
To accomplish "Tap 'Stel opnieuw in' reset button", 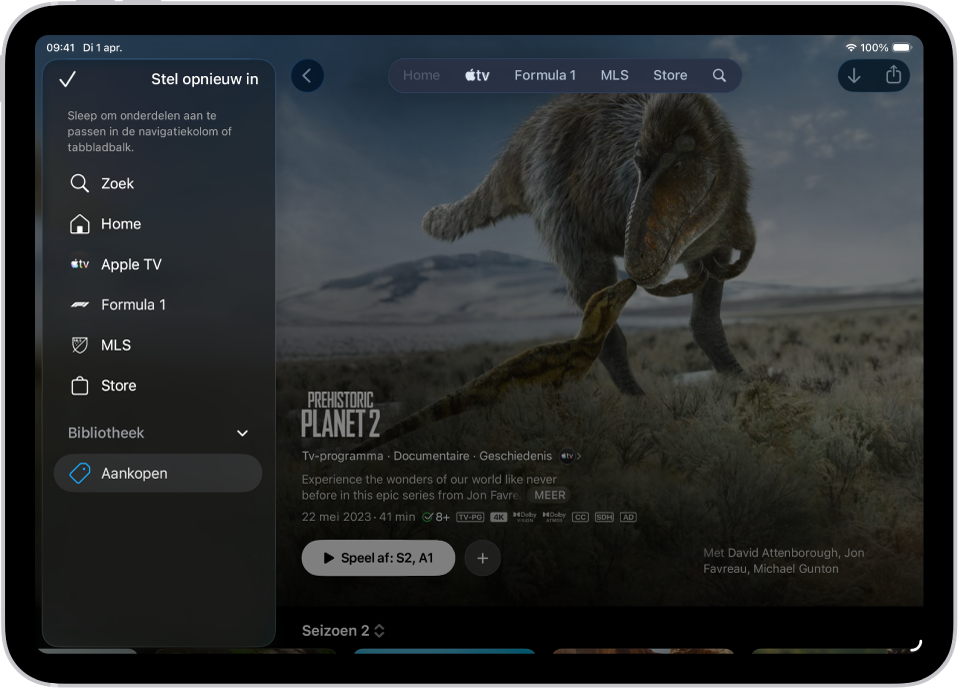I will click(205, 79).
